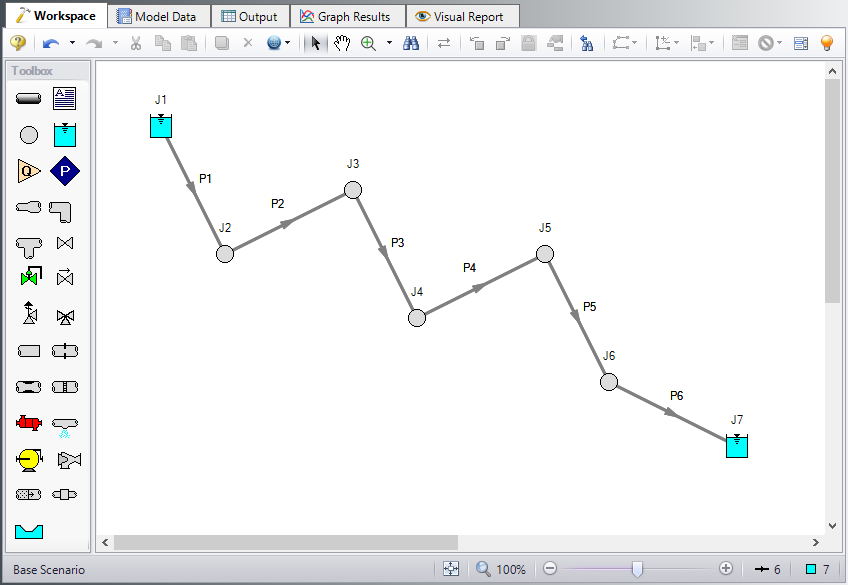Expand the zoom tool dropdown

[x=389, y=44]
